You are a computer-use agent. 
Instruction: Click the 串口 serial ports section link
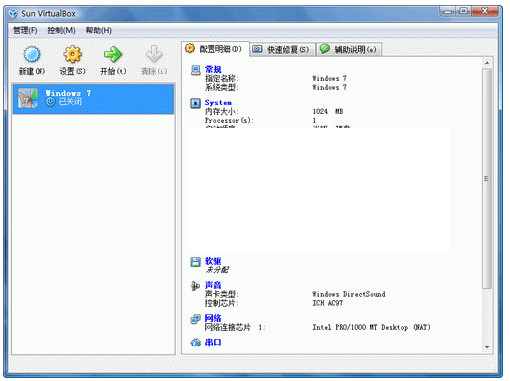pyautogui.click(x=213, y=342)
